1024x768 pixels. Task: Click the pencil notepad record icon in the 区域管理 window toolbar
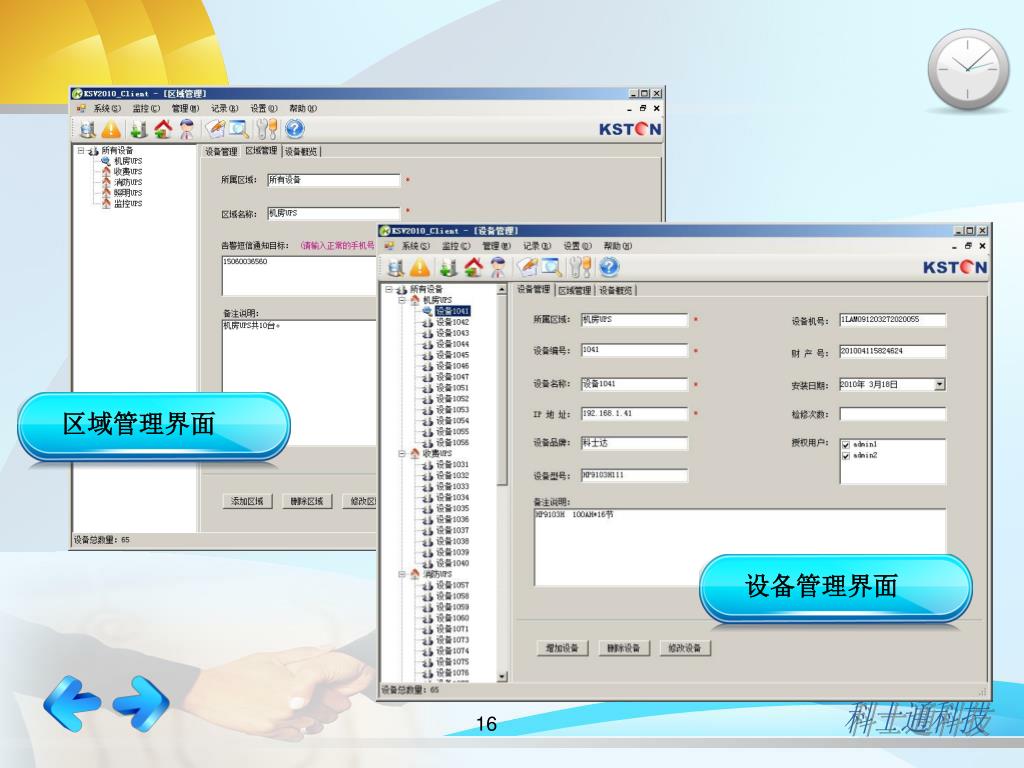coord(216,129)
